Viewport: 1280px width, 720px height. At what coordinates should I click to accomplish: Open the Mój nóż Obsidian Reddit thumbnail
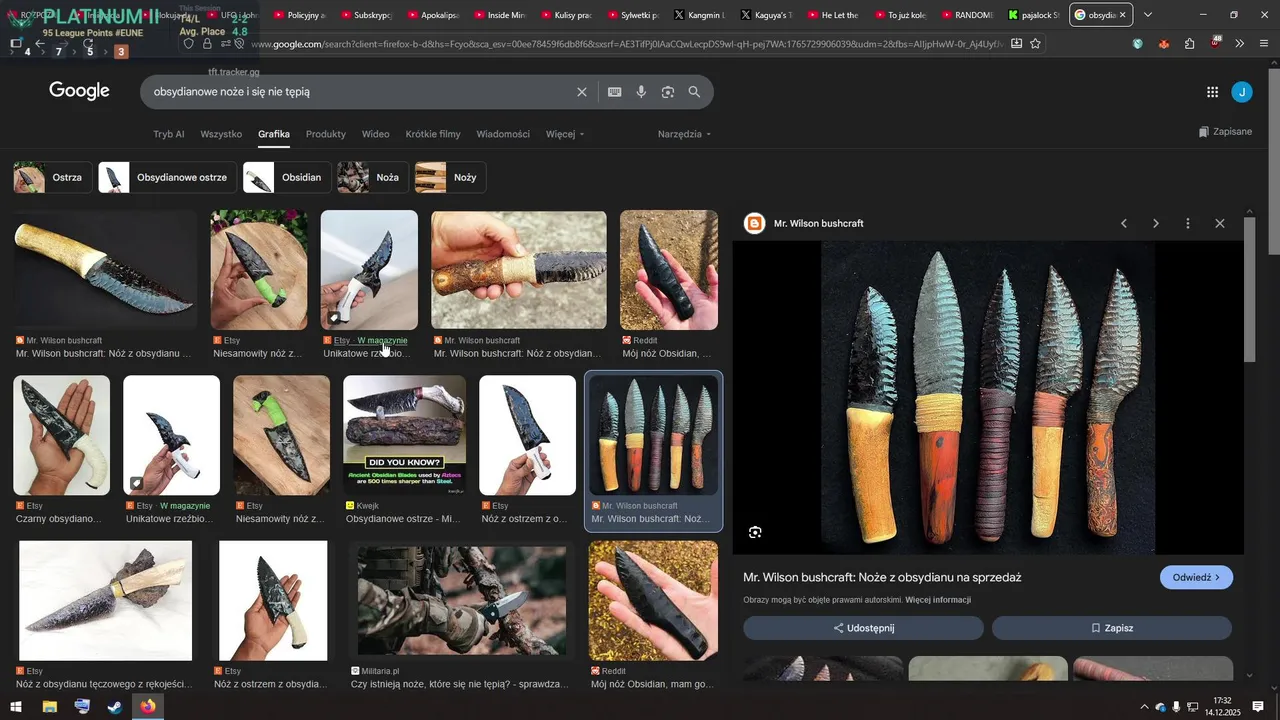click(669, 270)
